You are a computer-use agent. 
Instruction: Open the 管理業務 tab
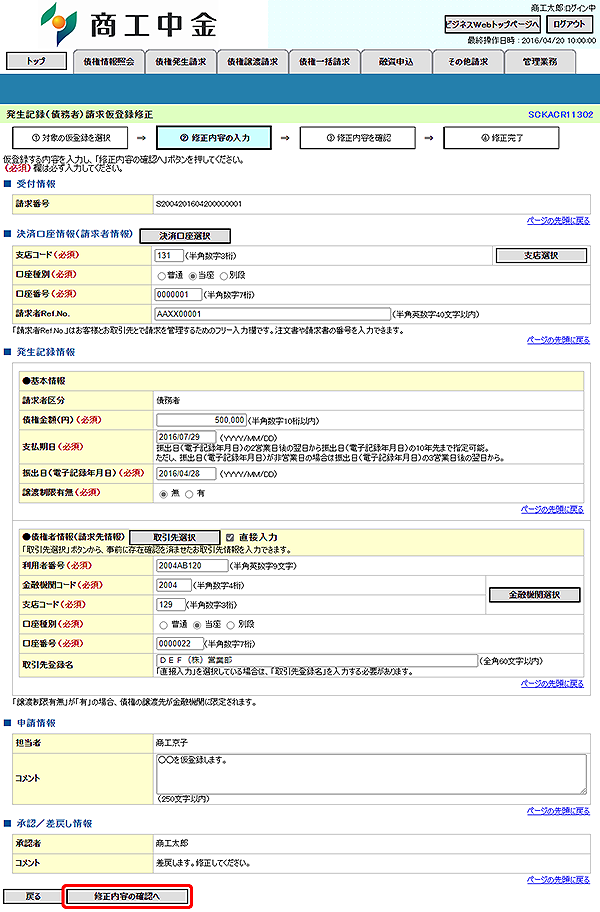[540, 62]
